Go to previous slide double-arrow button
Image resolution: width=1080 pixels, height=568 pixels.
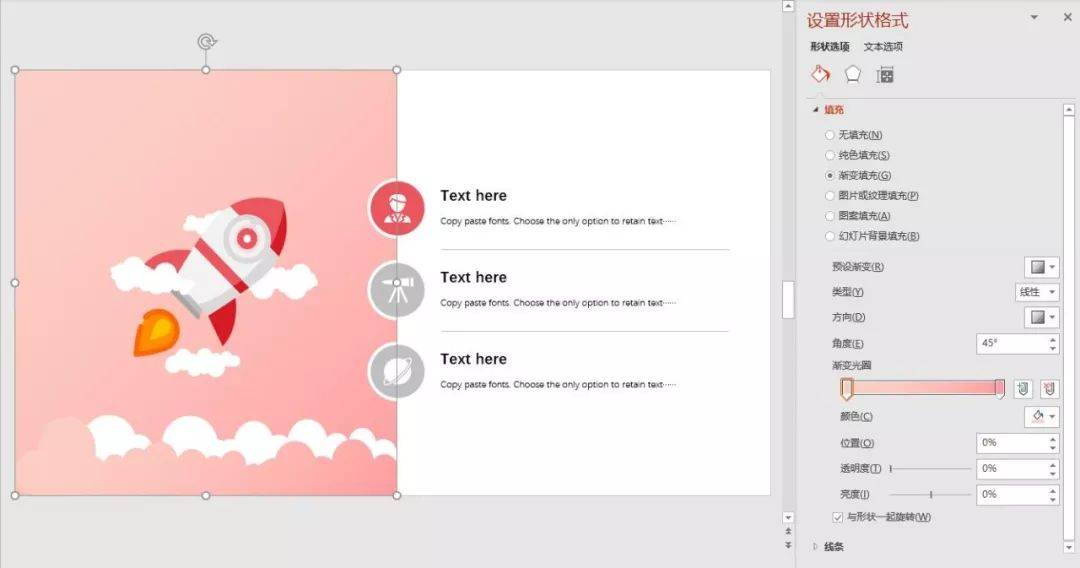pyautogui.click(x=788, y=532)
